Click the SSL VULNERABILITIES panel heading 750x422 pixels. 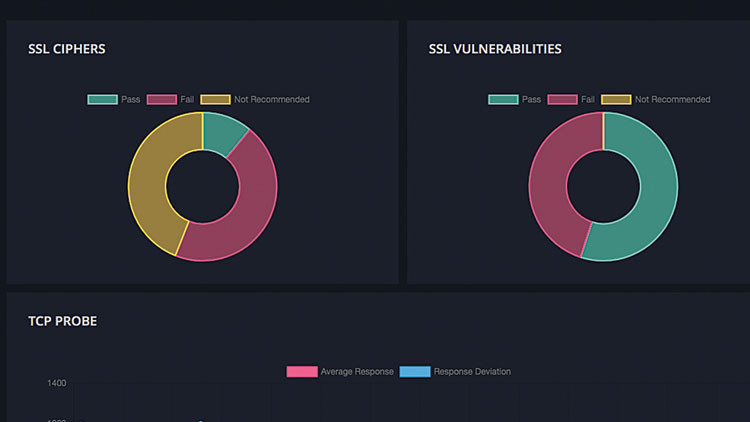[x=495, y=49]
